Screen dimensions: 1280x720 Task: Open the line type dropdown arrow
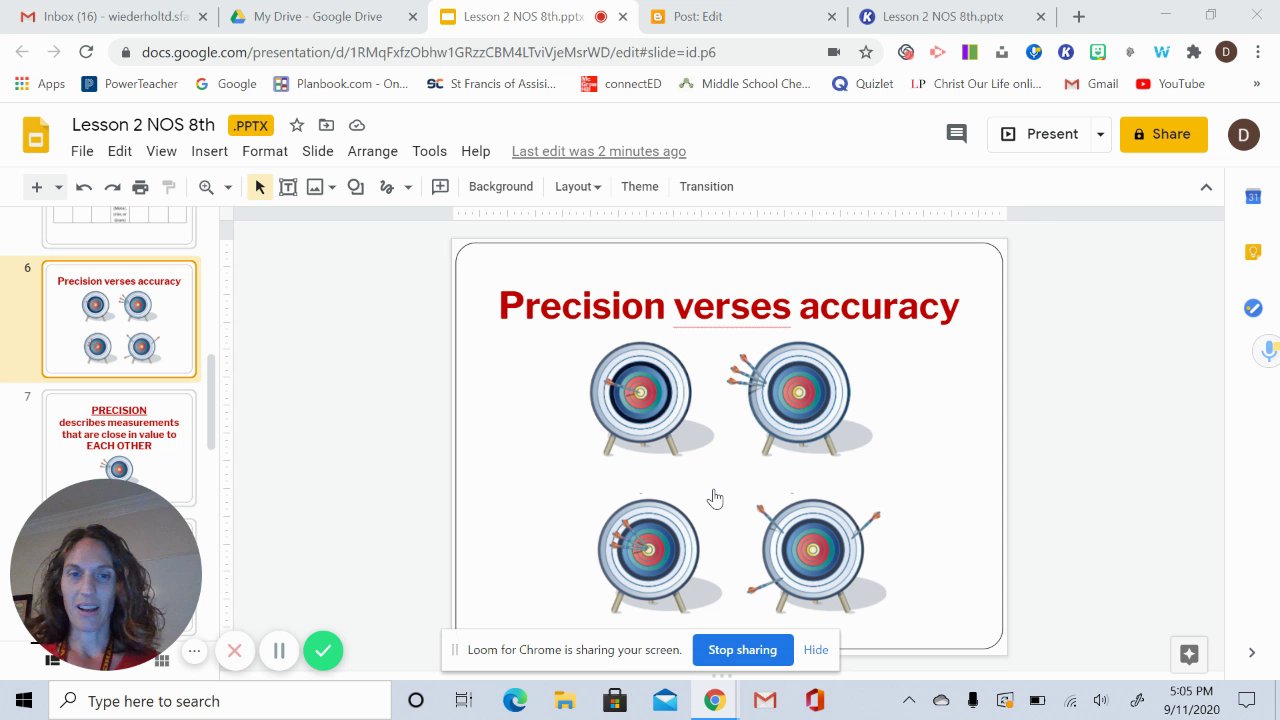tap(408, 187)
